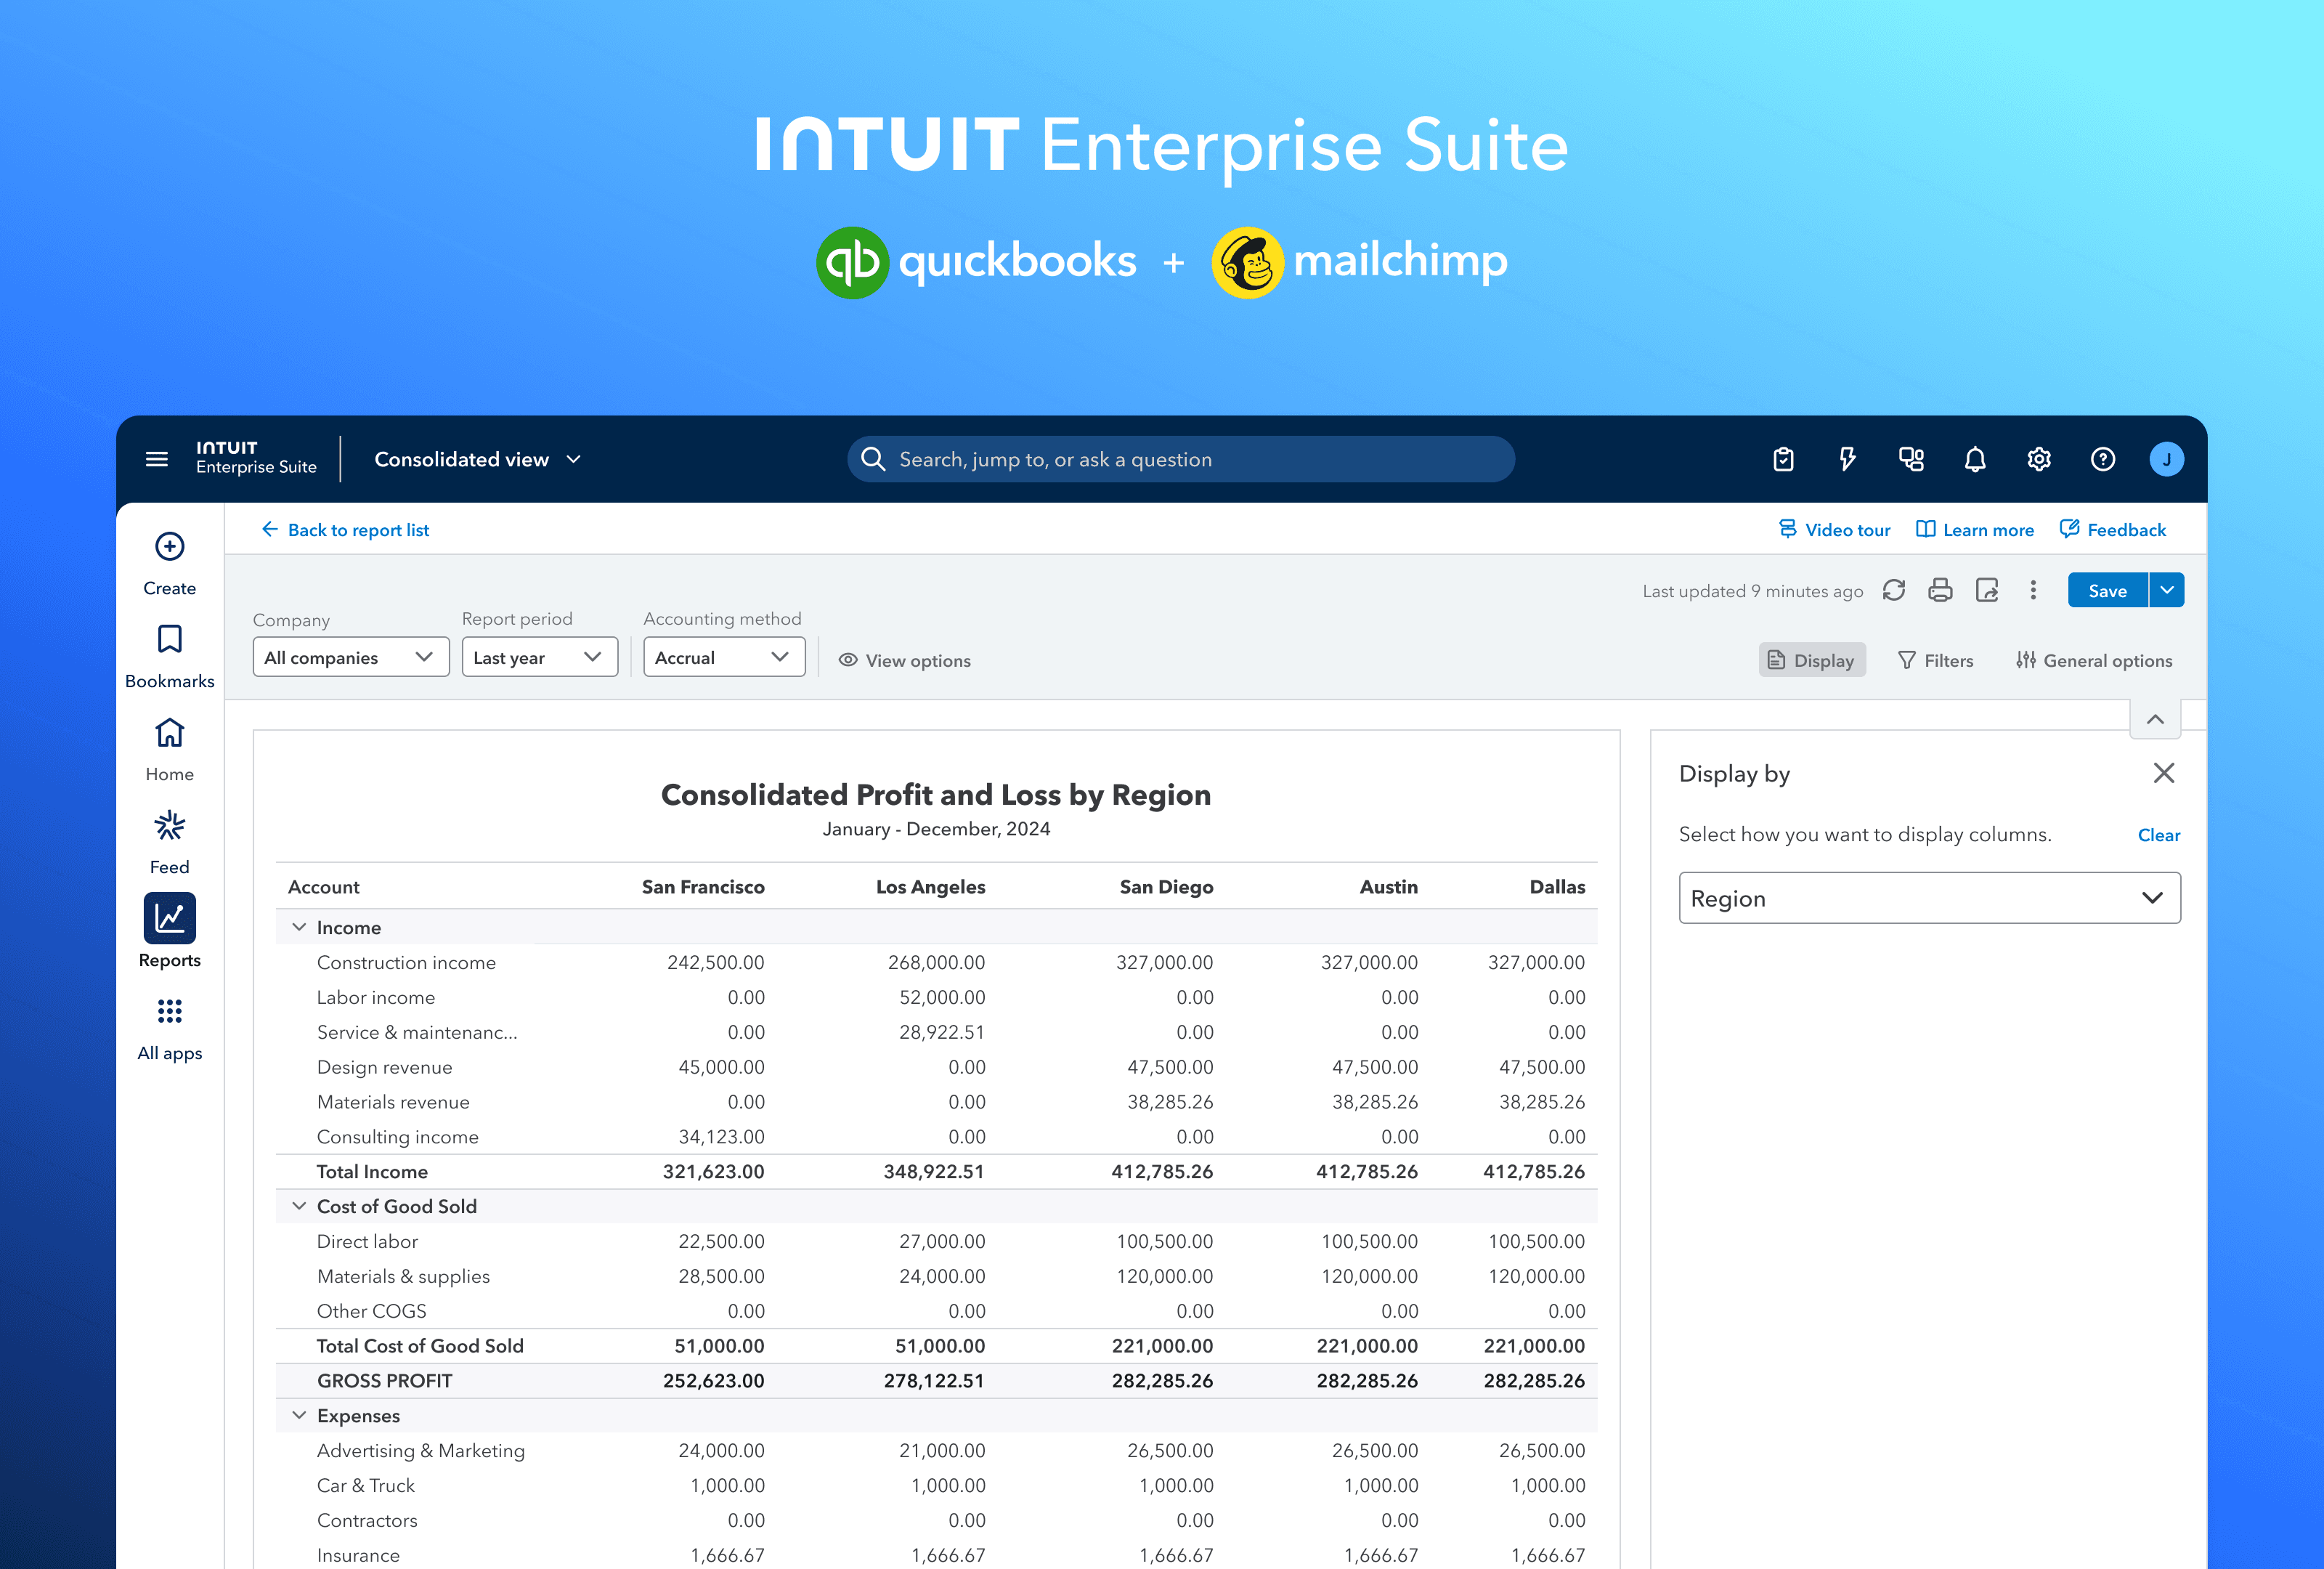The height and width of the screenshot is (1569, 2324).
Task: Collapse the Income section
Action: click(x=298, y=927)
